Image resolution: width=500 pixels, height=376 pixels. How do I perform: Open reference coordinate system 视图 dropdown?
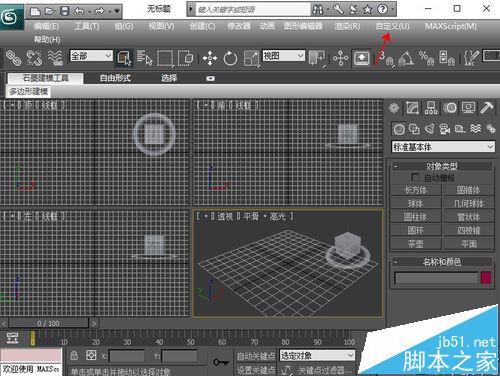click(284, 56)
